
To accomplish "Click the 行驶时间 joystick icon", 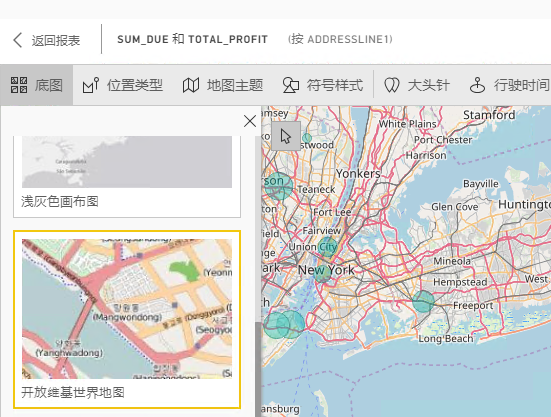I will pyautogui.click(x=477, y=85).
